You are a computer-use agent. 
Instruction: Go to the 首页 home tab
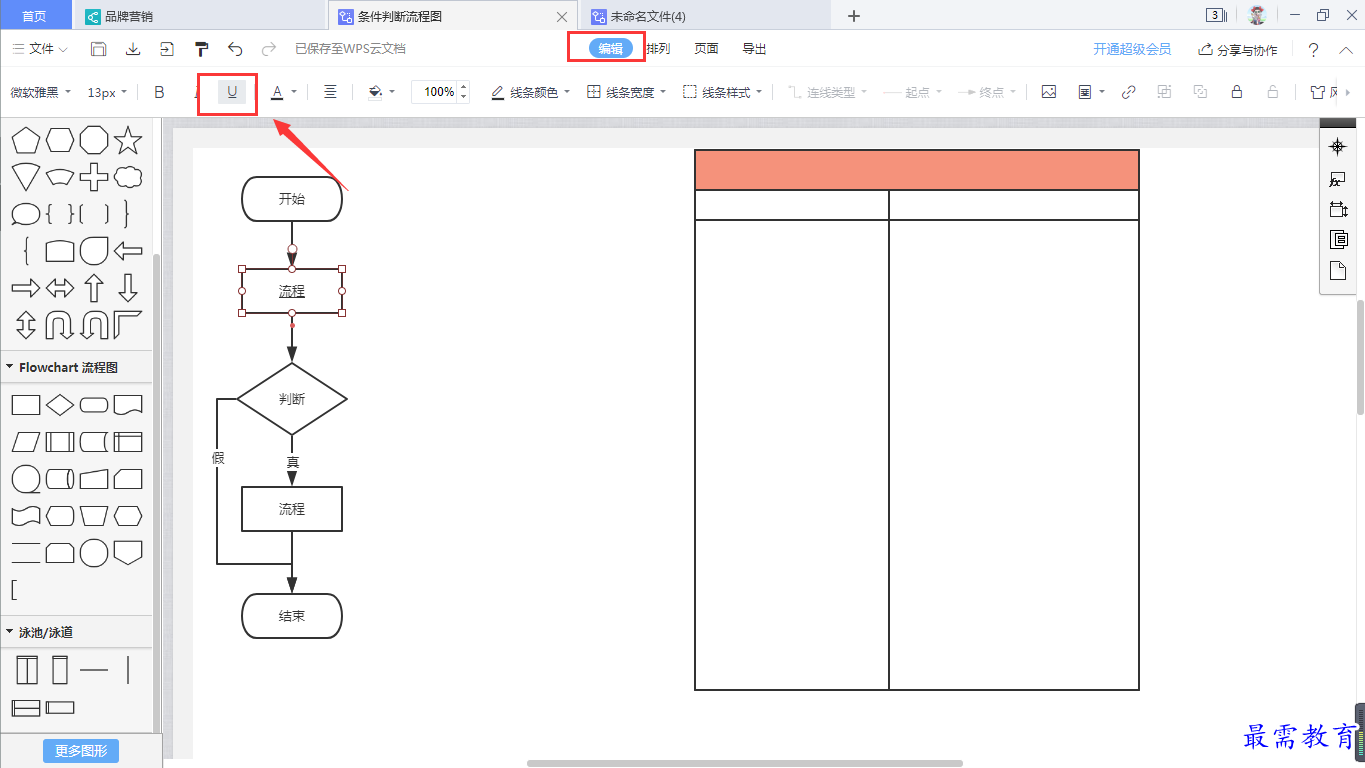[x=35, y=16]
